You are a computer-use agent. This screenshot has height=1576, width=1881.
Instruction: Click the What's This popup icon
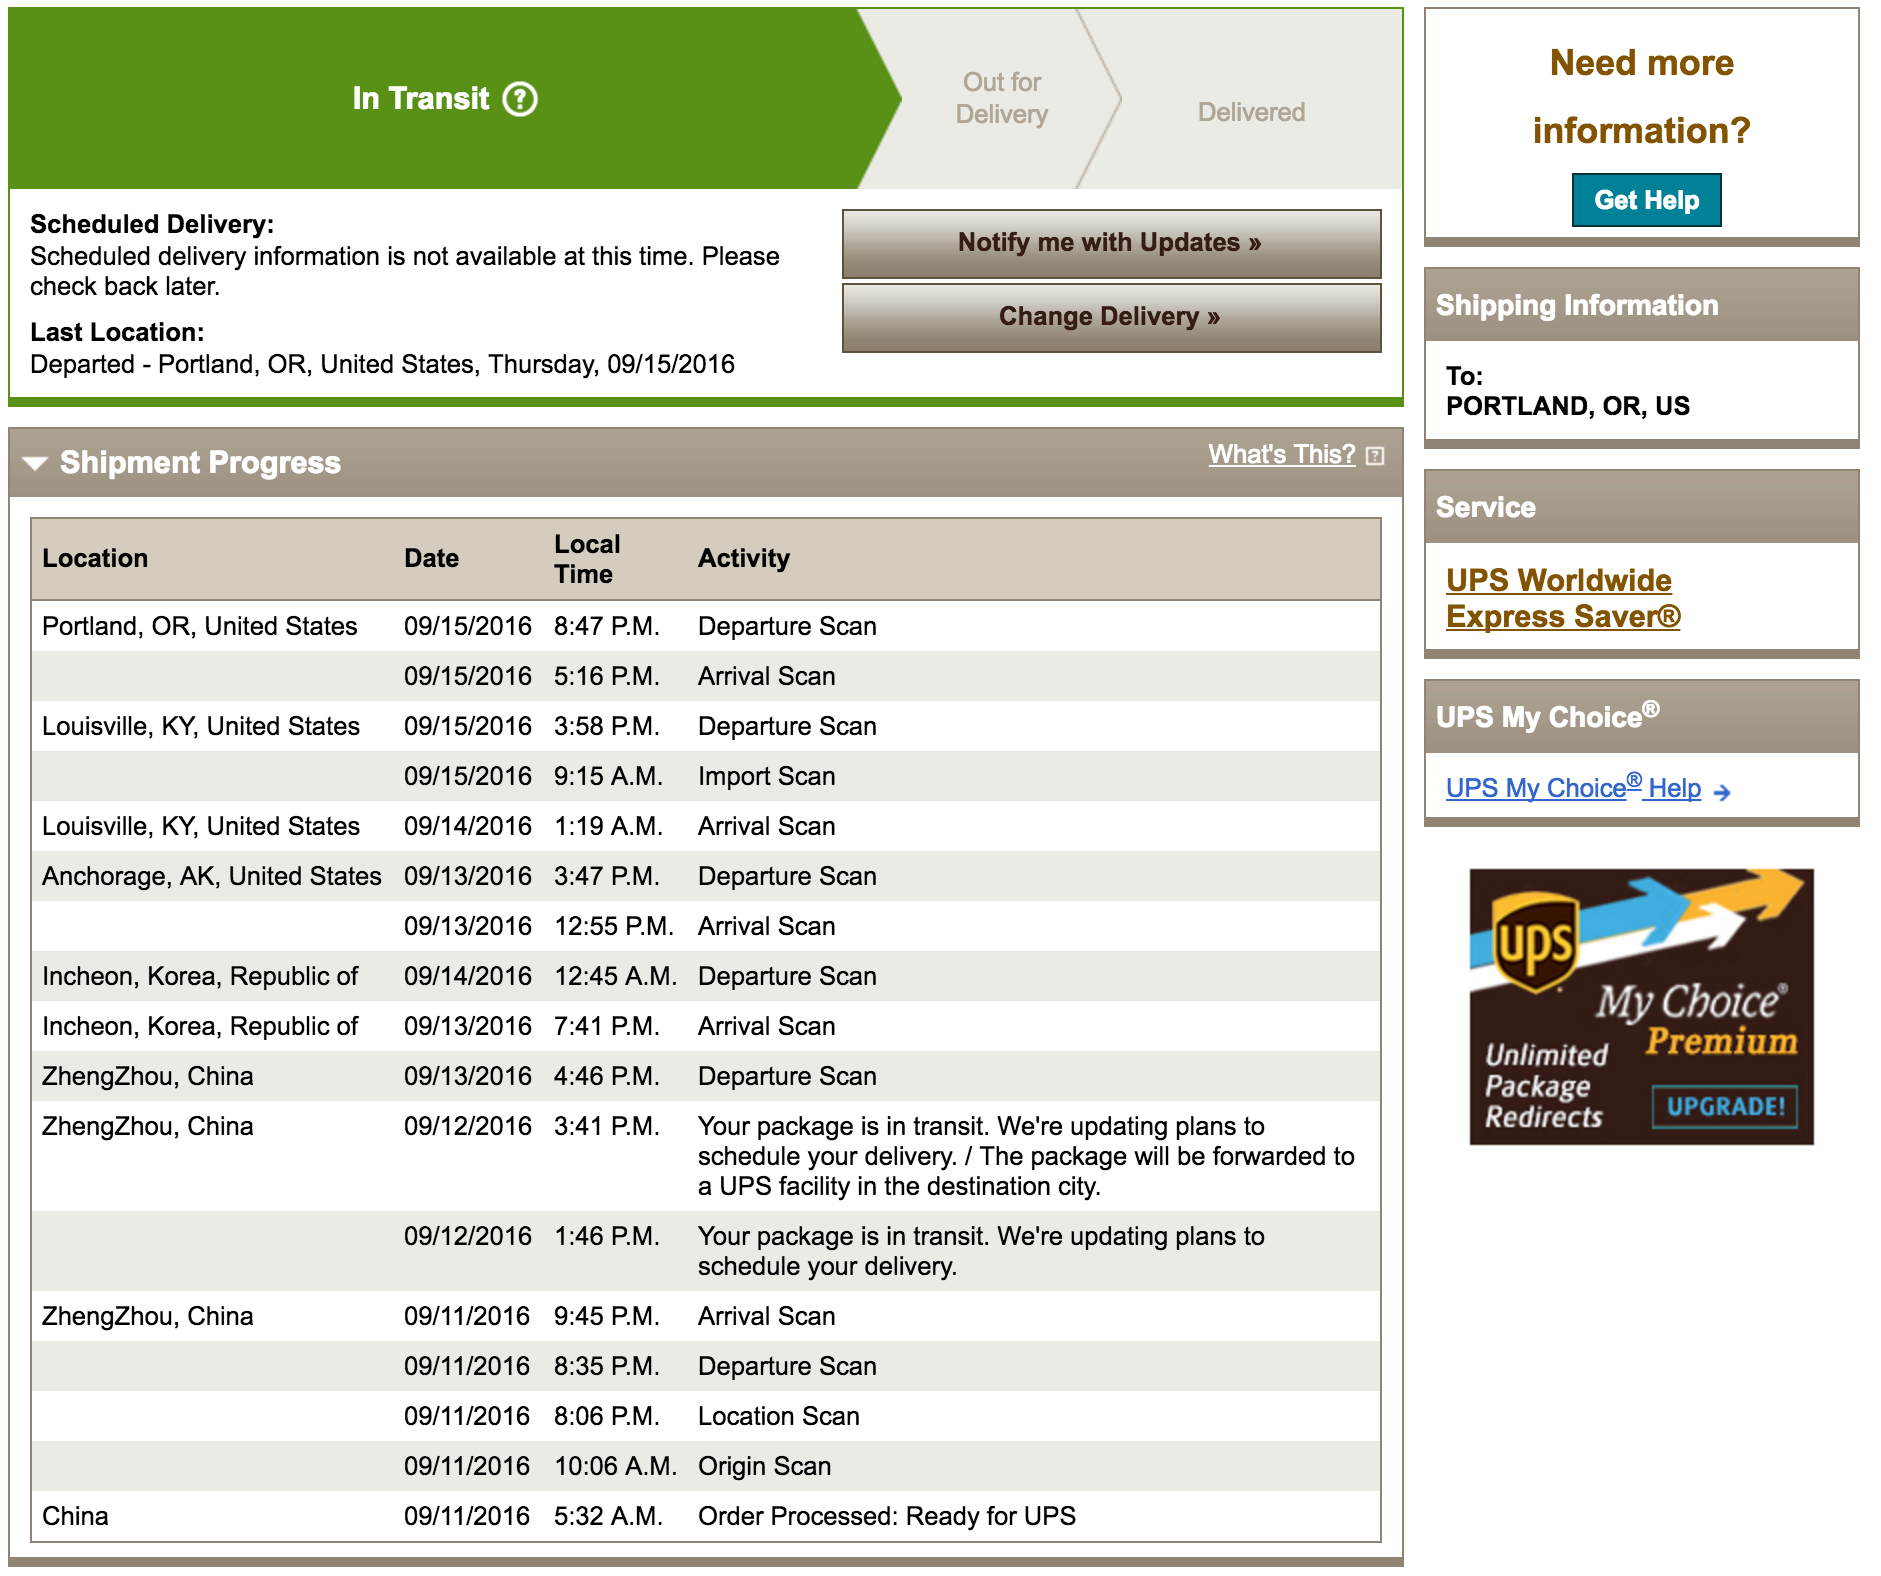1375,456
